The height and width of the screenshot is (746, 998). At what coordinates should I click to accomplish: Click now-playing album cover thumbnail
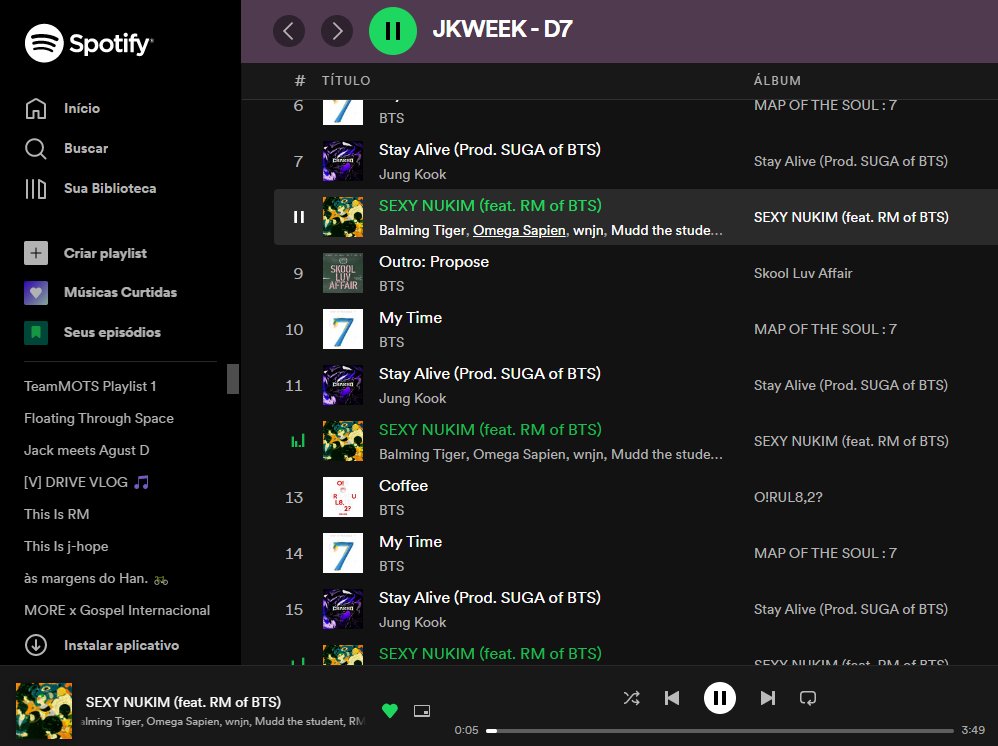[44, 710]
